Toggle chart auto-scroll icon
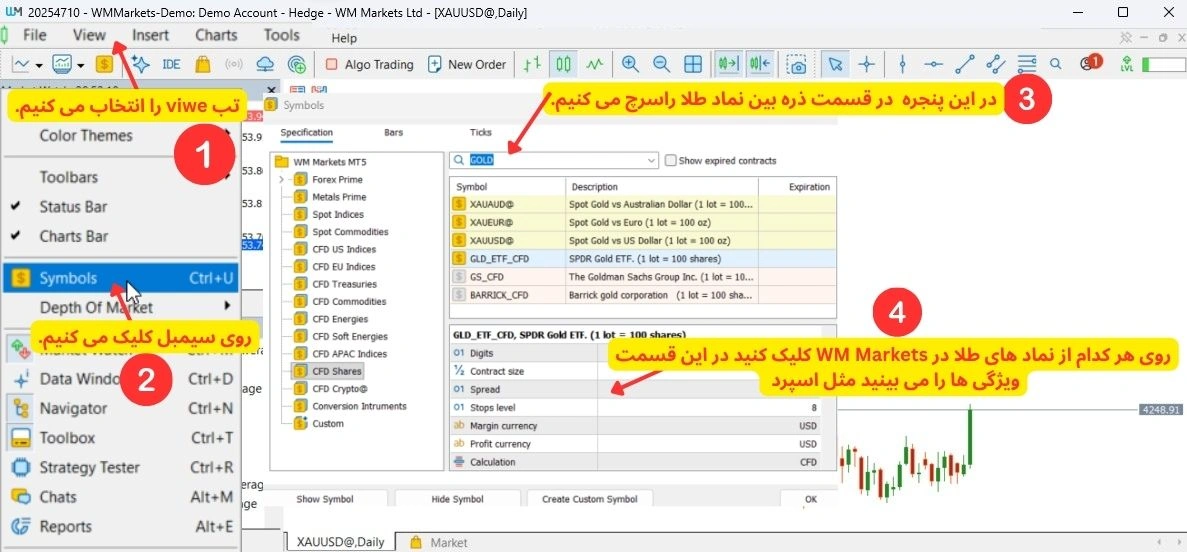Viewport: 1187px width, 552px height. tap(729, 64)
